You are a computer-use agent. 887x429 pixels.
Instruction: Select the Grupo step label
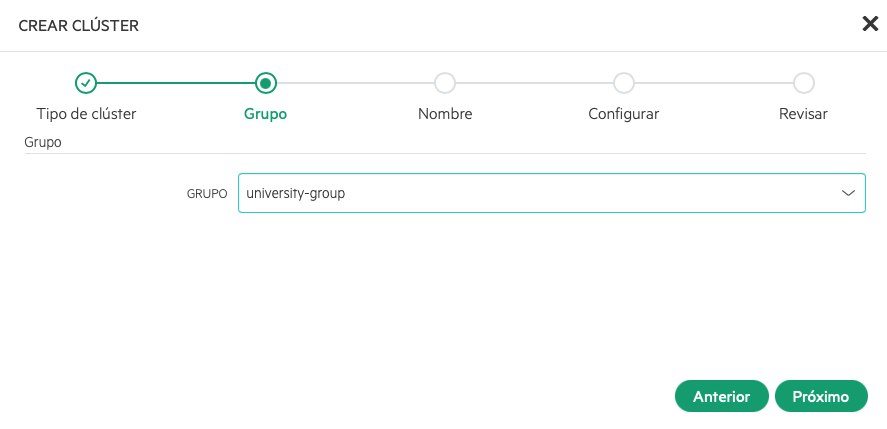click(265, 114)
